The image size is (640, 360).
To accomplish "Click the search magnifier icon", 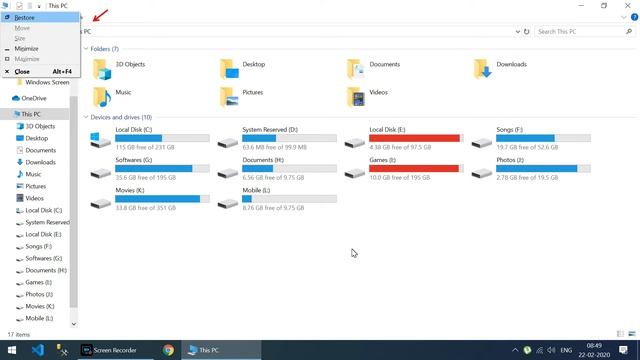I will pos(629,31).
